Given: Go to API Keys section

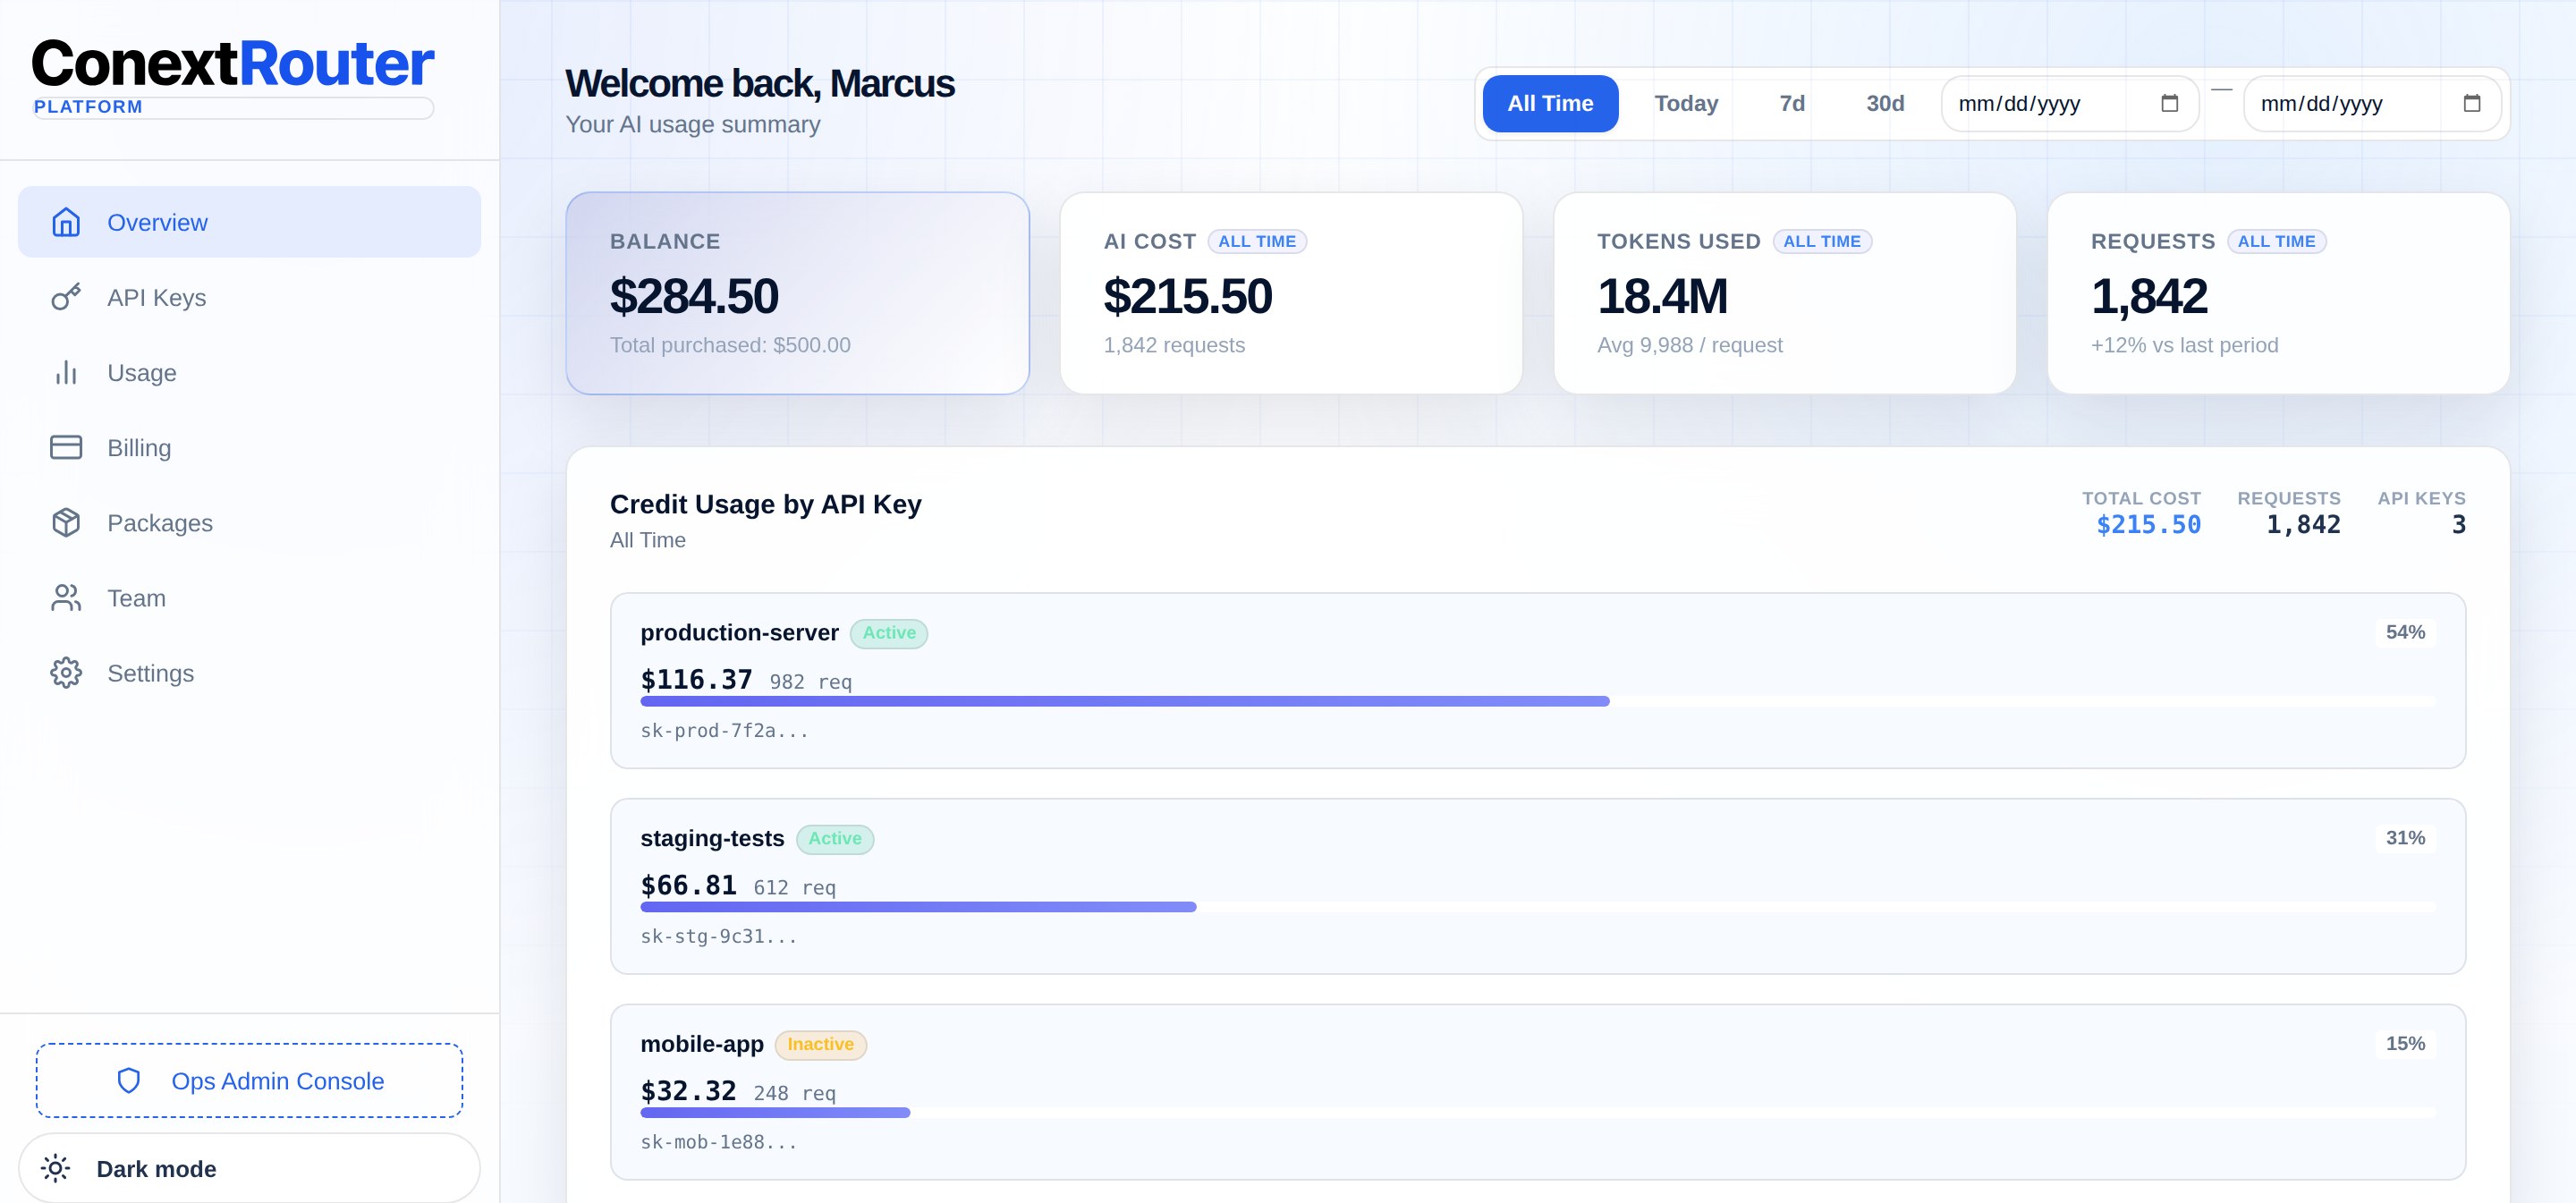Looking at the screenshot, I should click(249, 297).
